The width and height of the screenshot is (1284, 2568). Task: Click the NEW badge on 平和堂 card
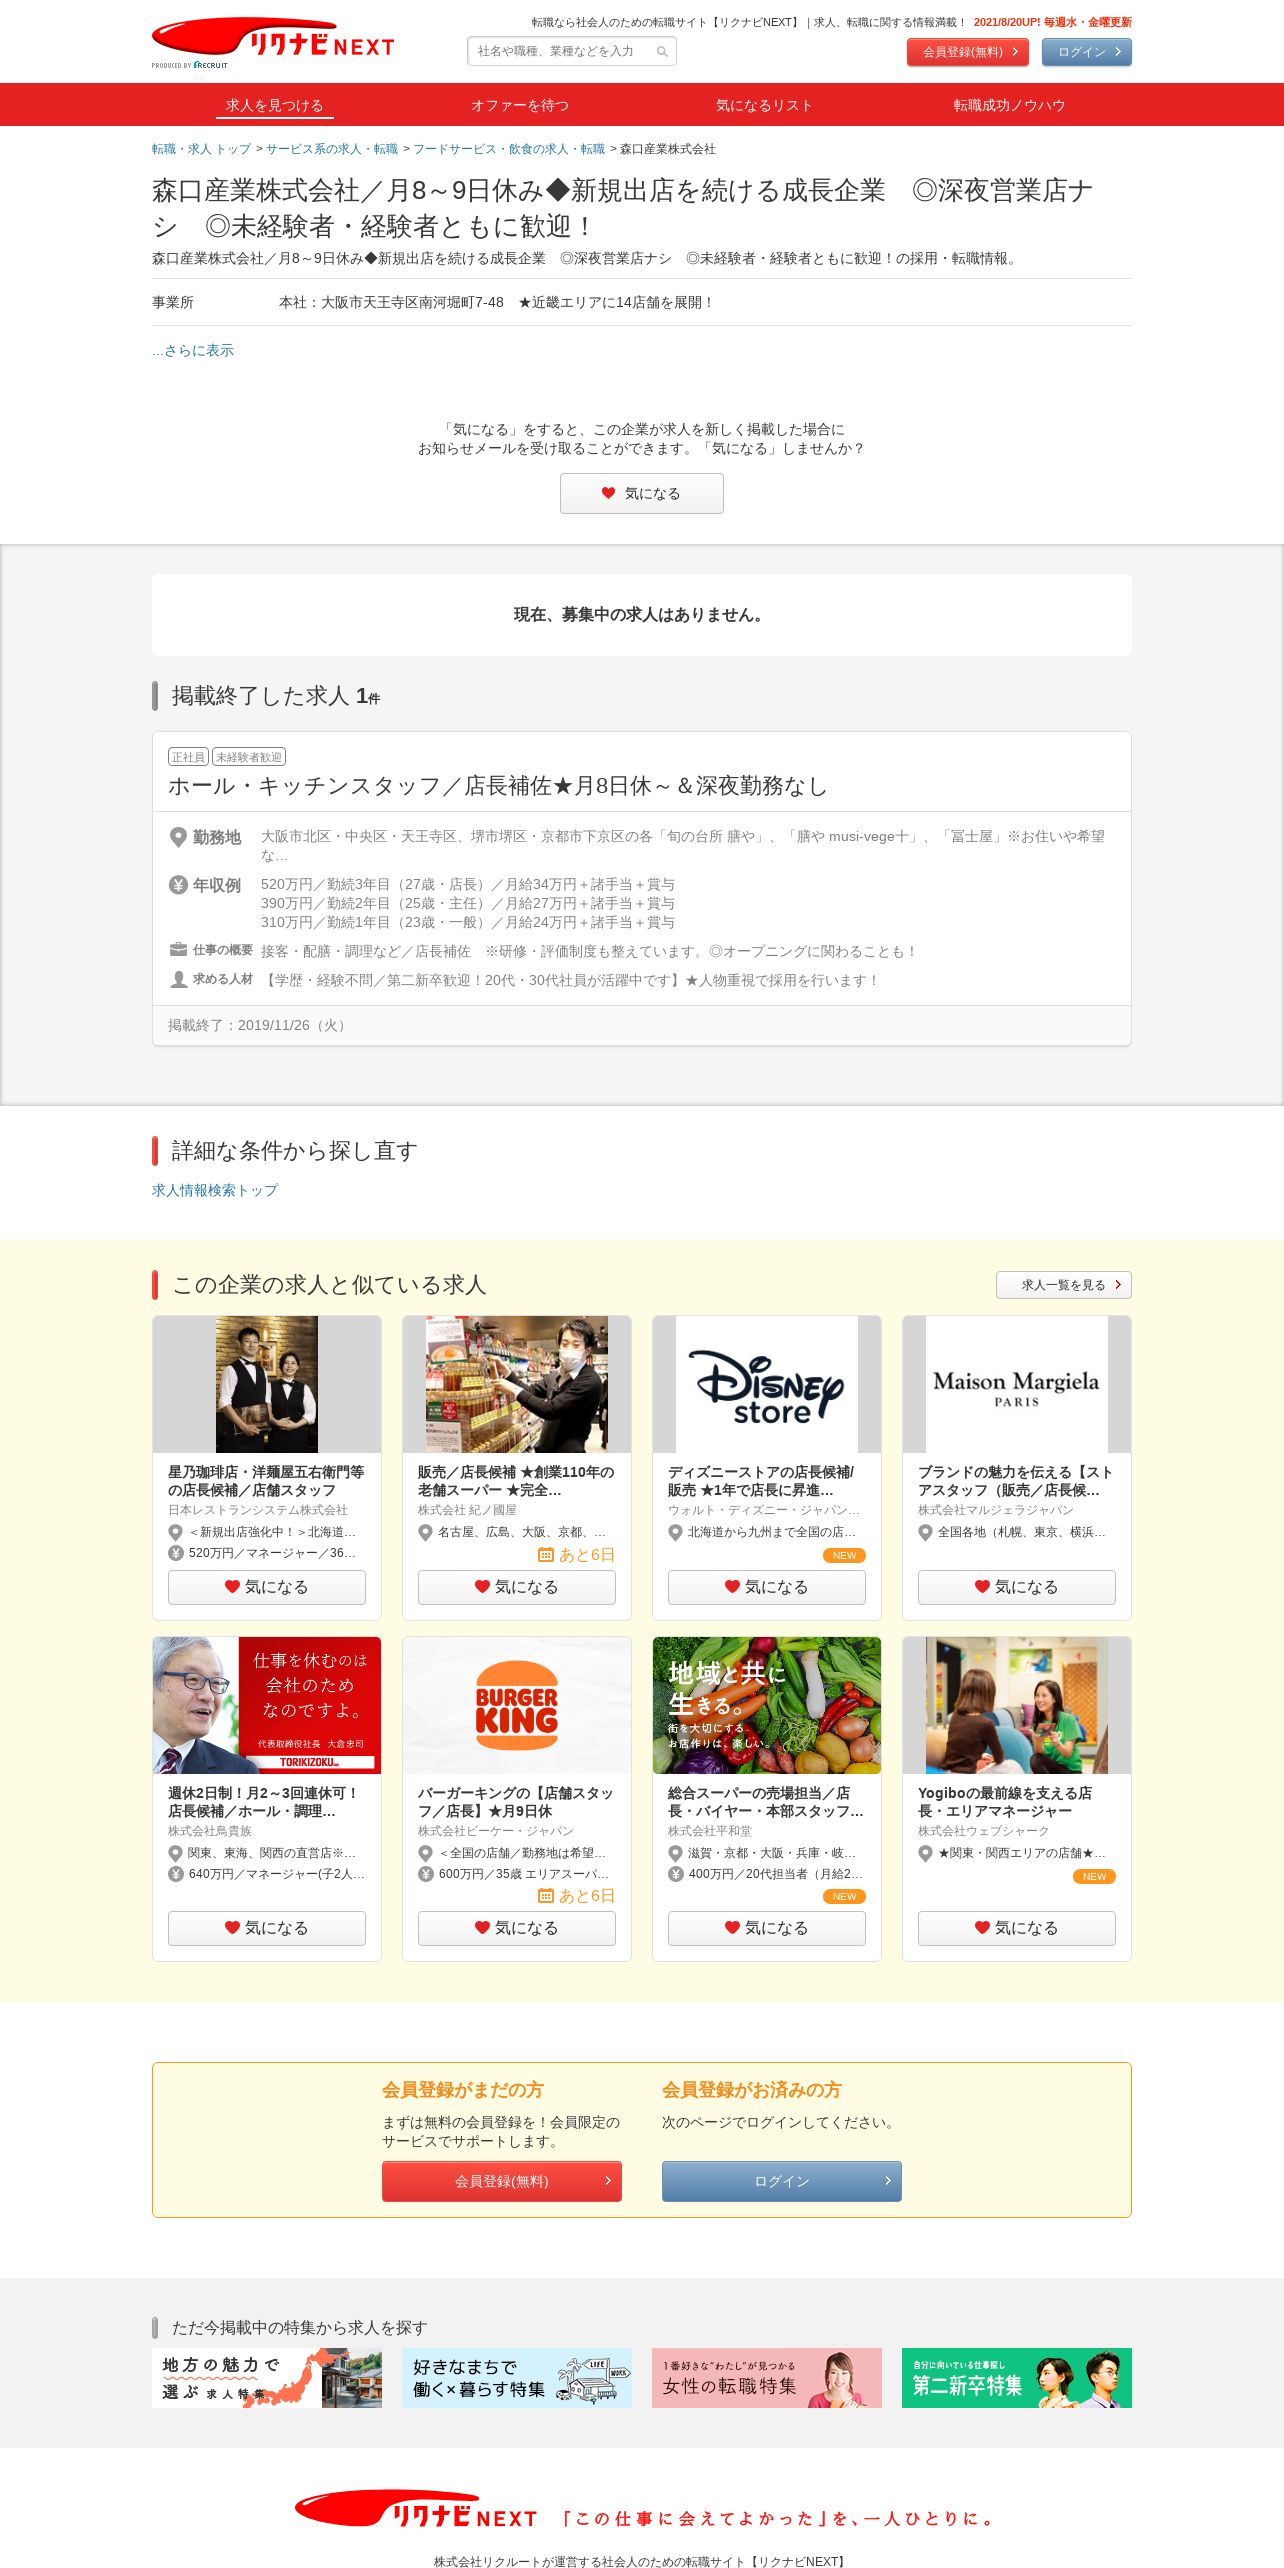click(844, 1897)
